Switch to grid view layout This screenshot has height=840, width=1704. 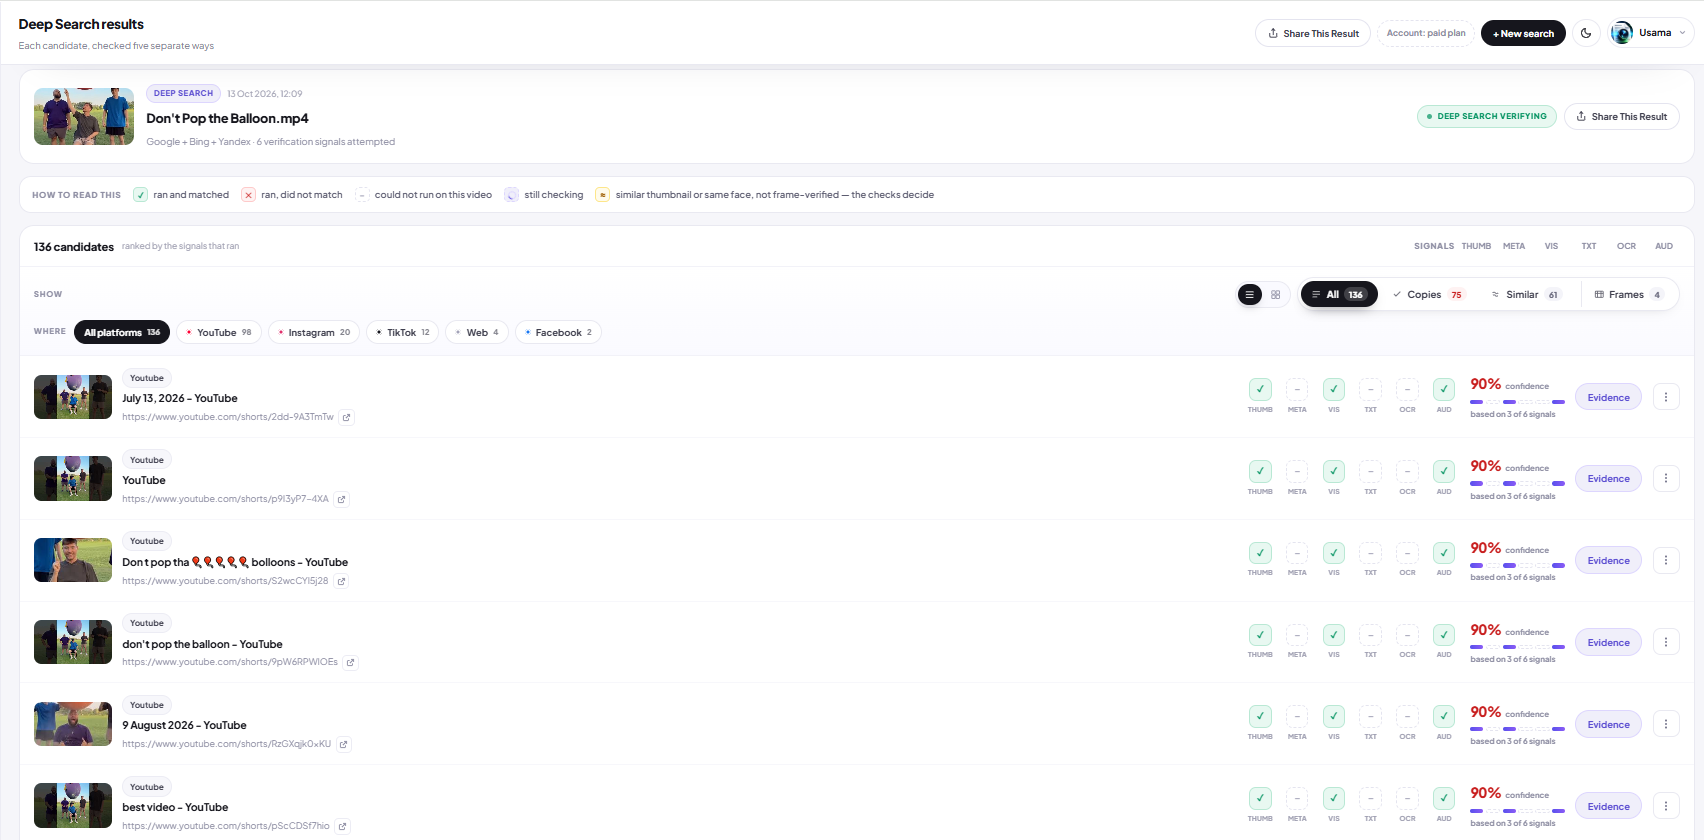click(1276, 295)
